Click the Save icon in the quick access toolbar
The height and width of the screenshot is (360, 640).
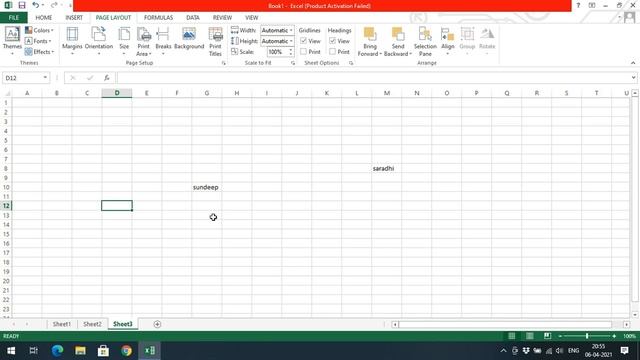(x=22, y=5)
